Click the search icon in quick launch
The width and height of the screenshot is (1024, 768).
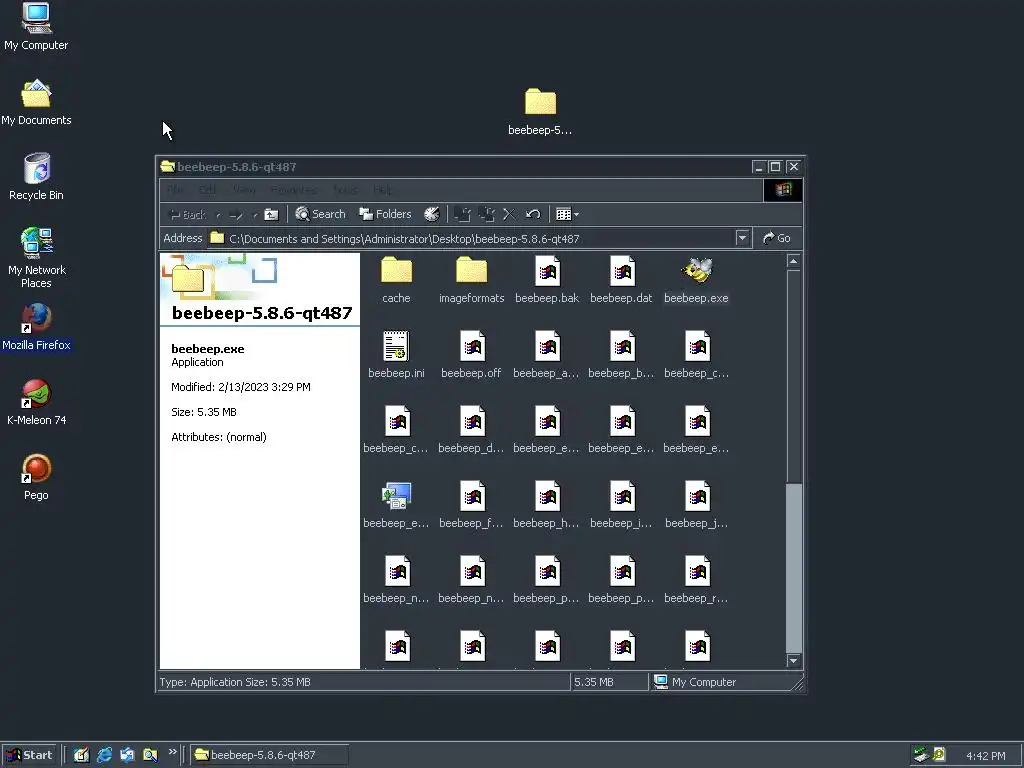150,755
